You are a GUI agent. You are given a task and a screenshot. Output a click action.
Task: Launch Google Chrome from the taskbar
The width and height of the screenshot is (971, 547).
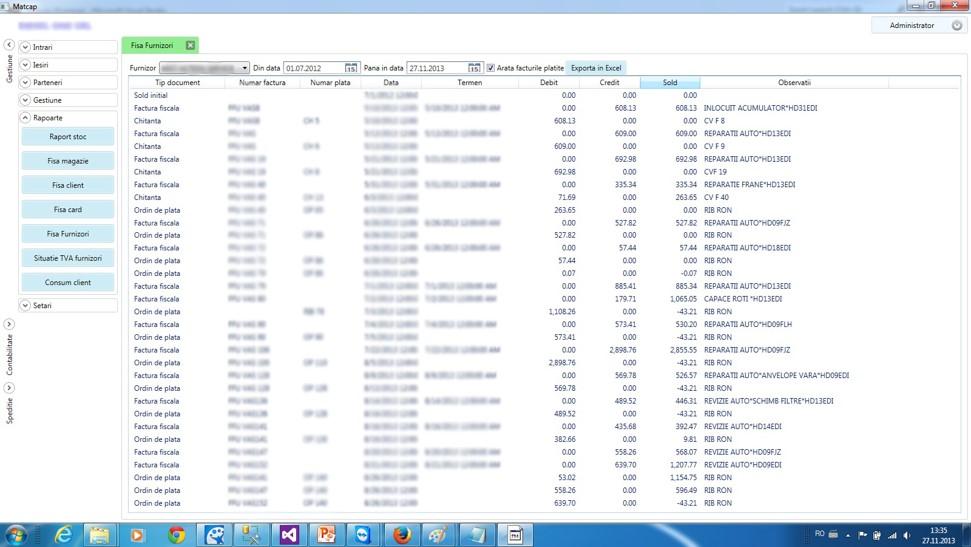click(176, 535)
